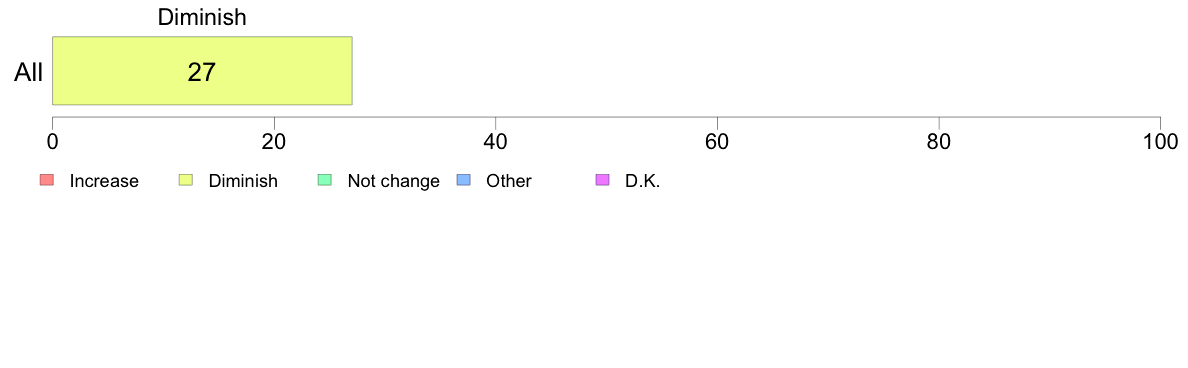
Task: Click the D.K. legend text
Action: (642, 181)
